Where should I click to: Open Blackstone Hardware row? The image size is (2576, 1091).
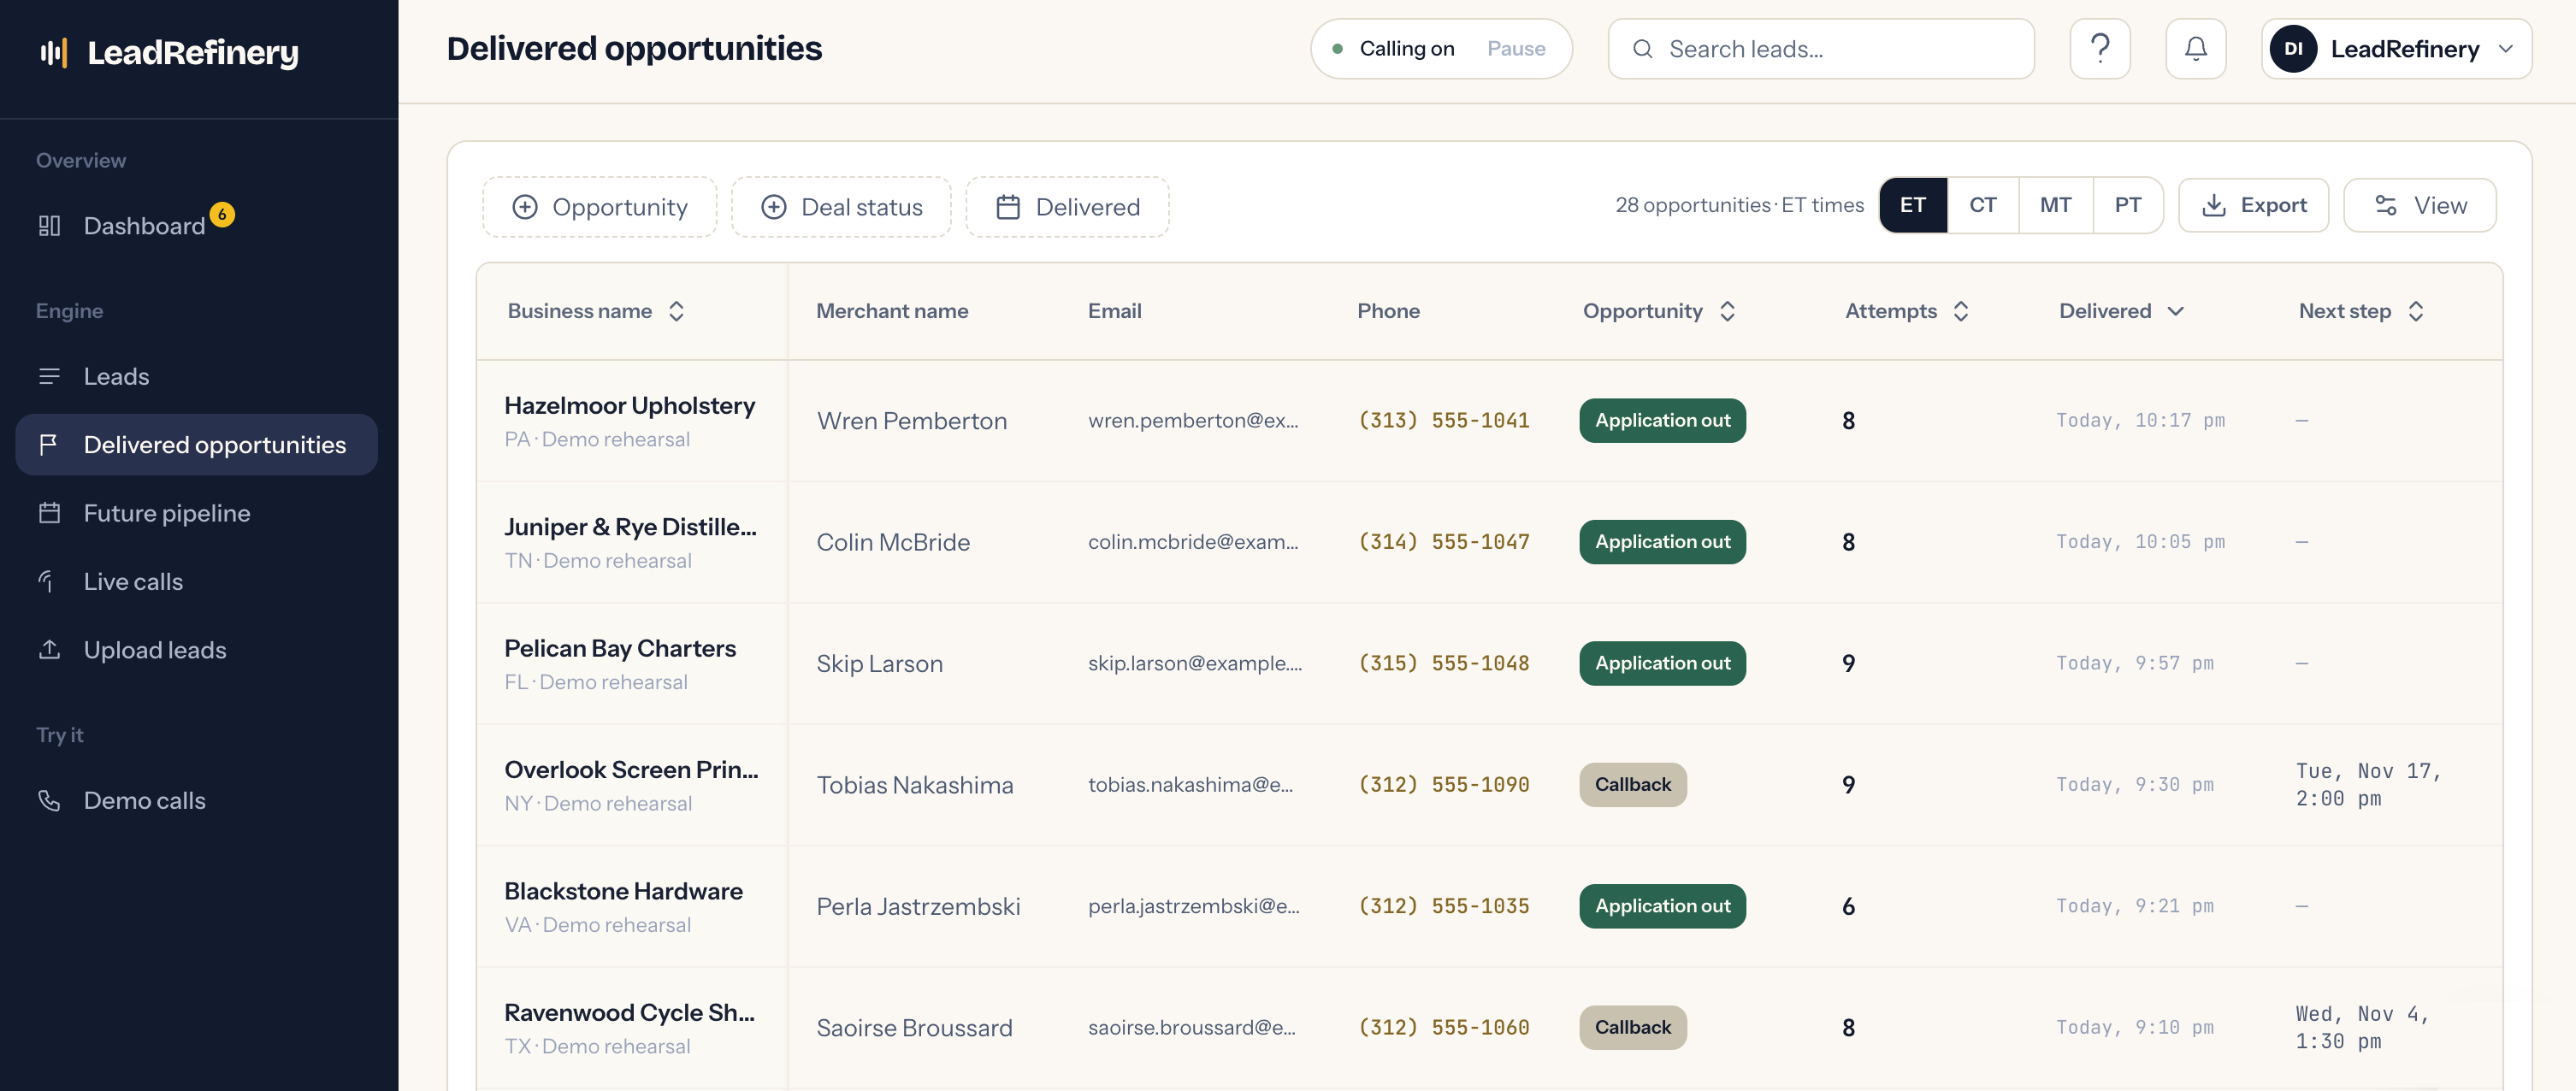click(1489, 906)
